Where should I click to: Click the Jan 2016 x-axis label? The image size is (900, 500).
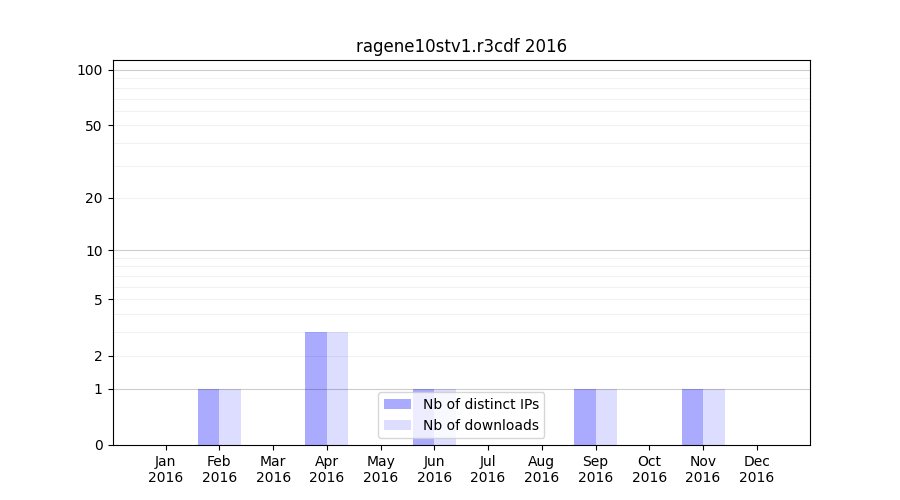point(166,469)
